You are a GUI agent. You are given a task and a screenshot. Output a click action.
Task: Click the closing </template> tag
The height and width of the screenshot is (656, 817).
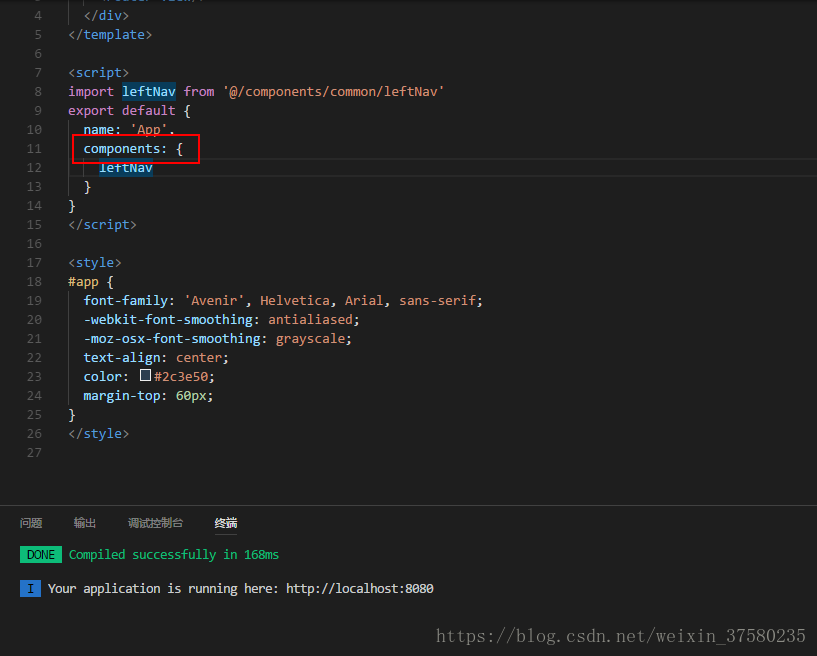pyautogui.click(x=110, y=35)
